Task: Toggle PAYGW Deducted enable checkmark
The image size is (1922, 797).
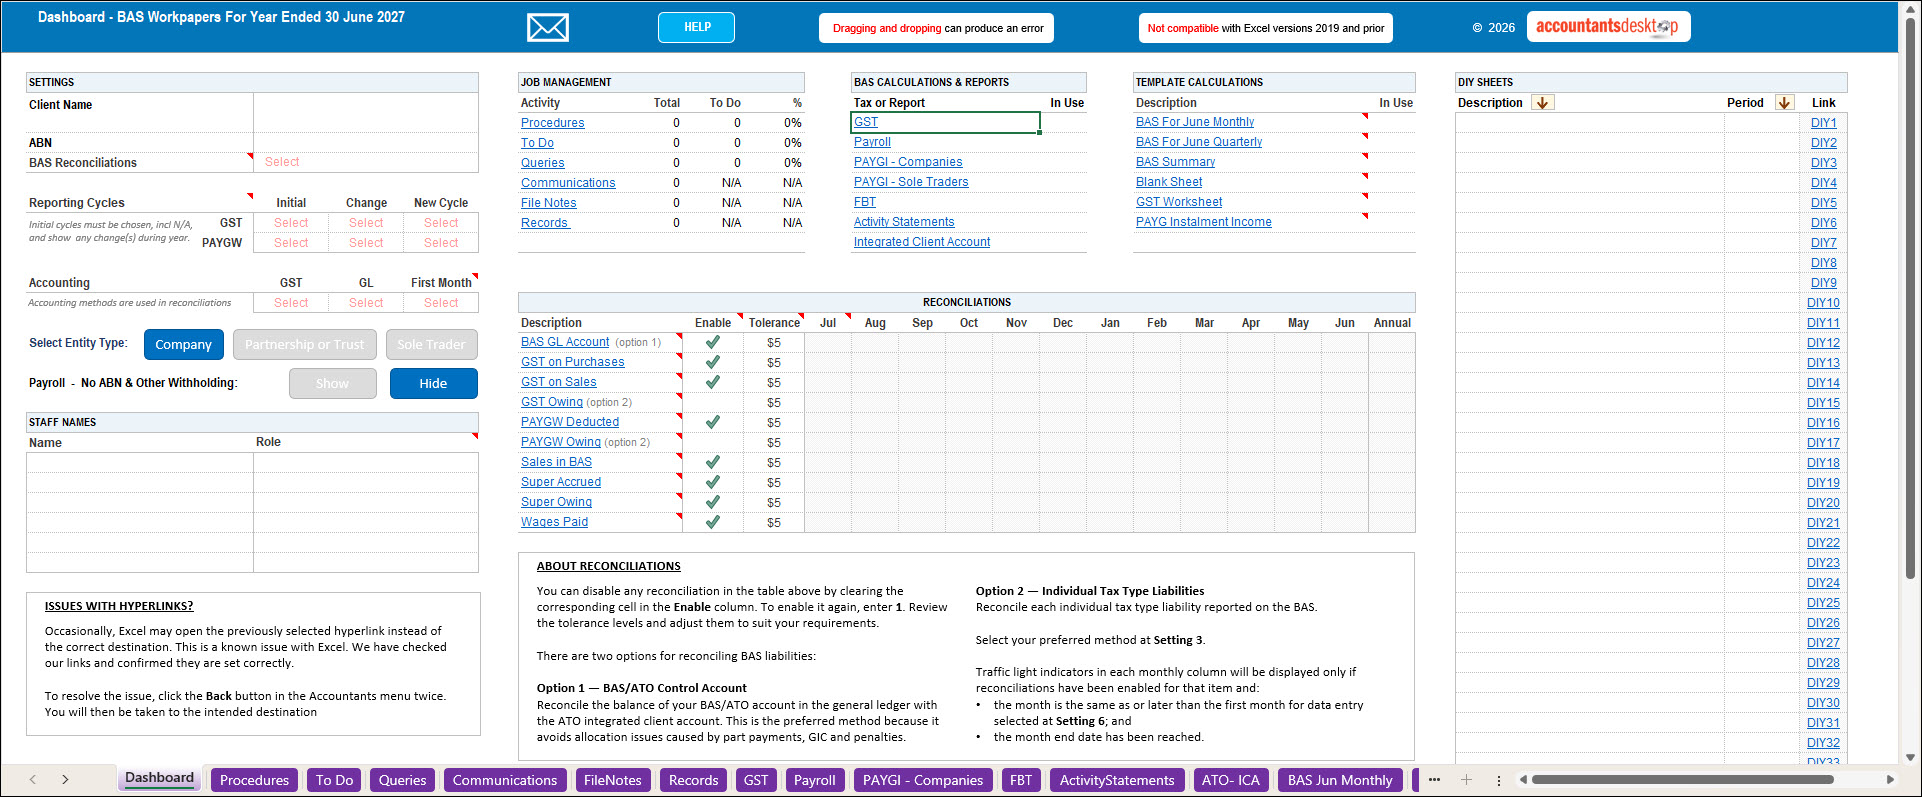Action: point(713,422)
